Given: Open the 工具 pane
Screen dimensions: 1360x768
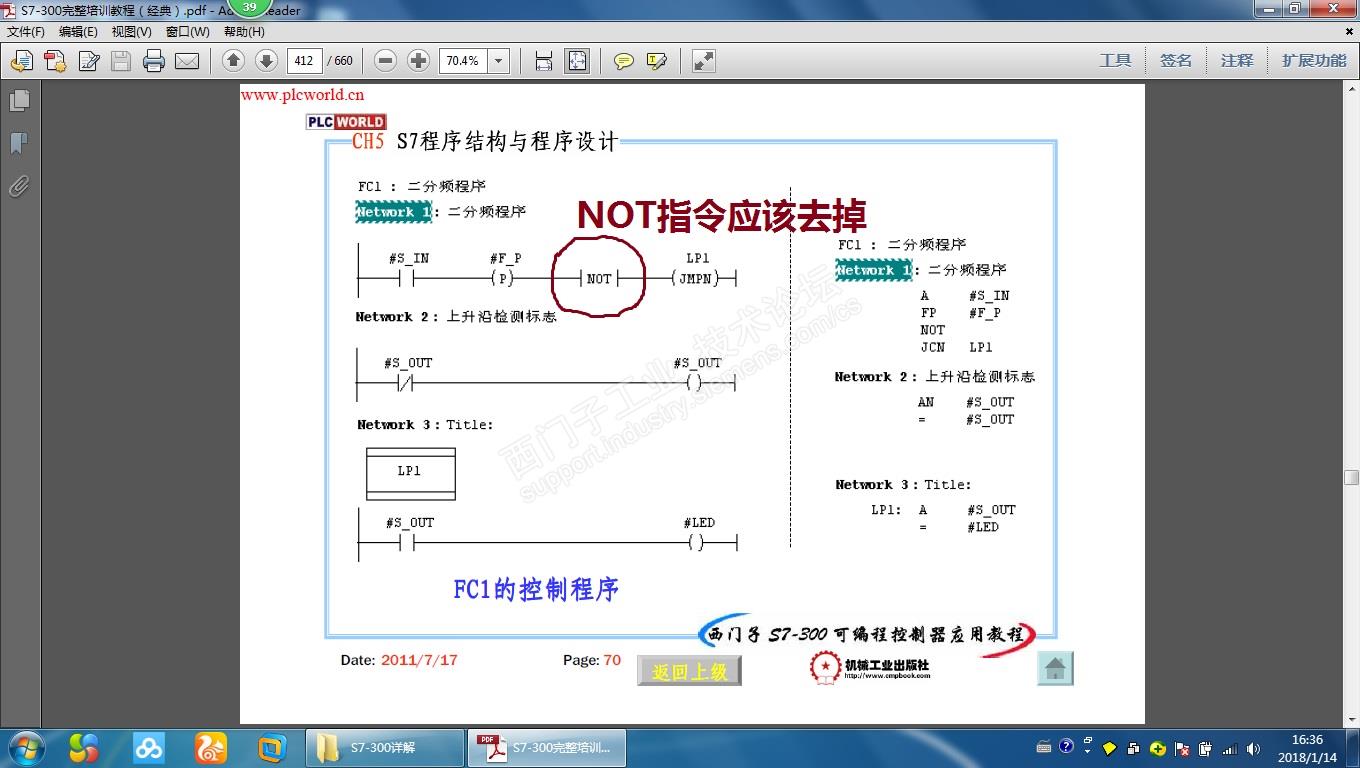Looking at the screenshot, I should click(1116, 61).
